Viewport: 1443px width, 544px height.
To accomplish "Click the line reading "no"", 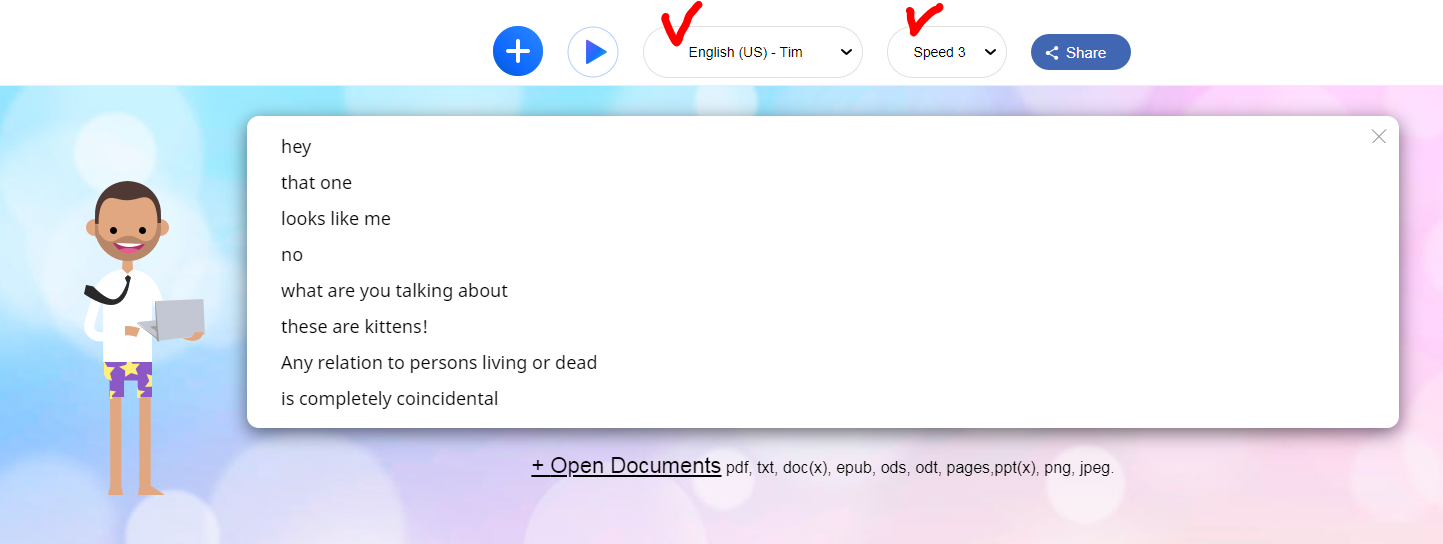I will click(292, 255).
